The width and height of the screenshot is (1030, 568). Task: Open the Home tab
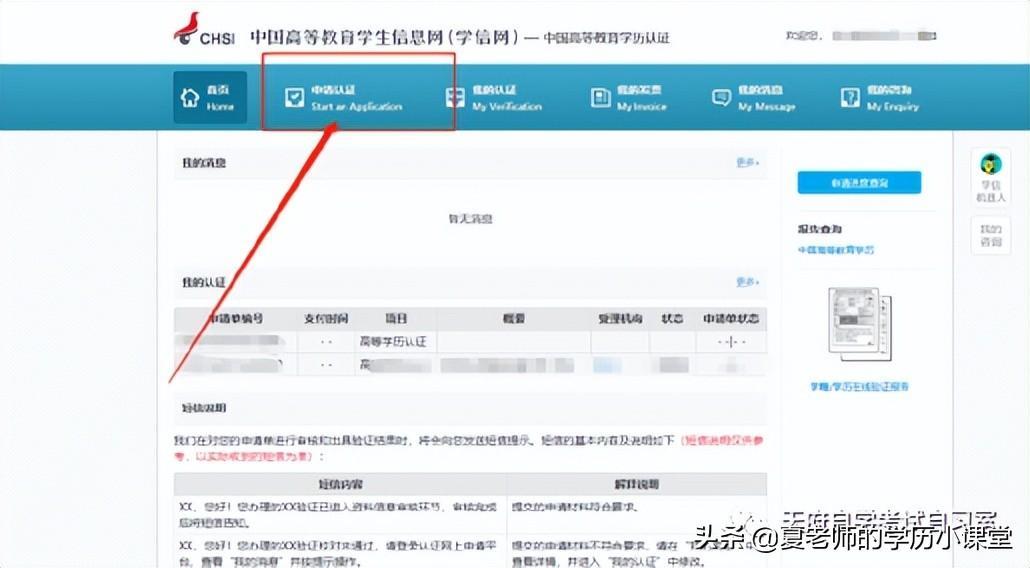coord(210,98)
